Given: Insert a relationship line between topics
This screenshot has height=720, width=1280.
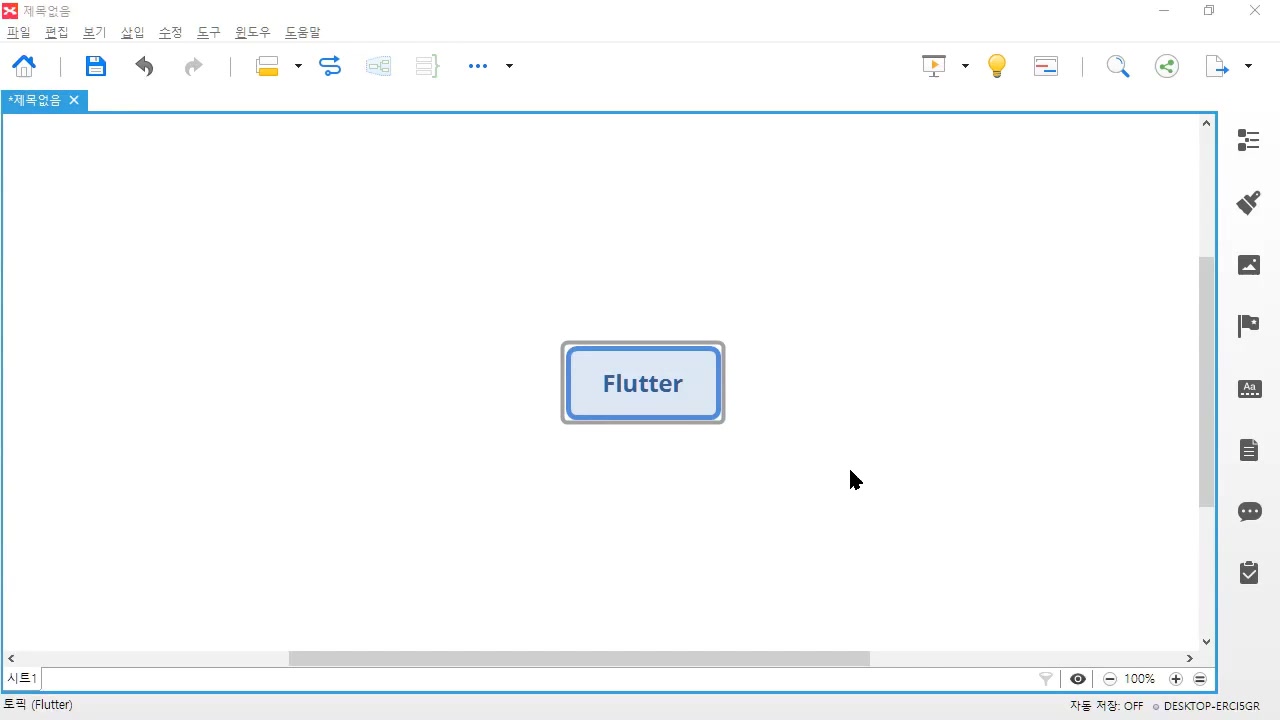Looking at the screenshot, I should tap(330, 66).
